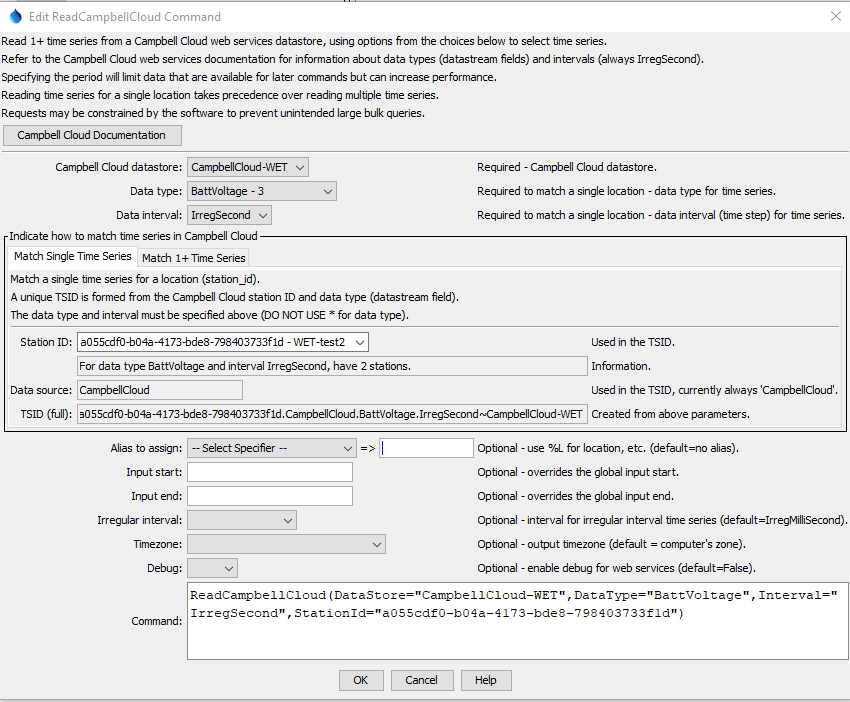Screen dimensions: 850x702
Task: Click the TSID (full) text field
Action: pos(331,414)
